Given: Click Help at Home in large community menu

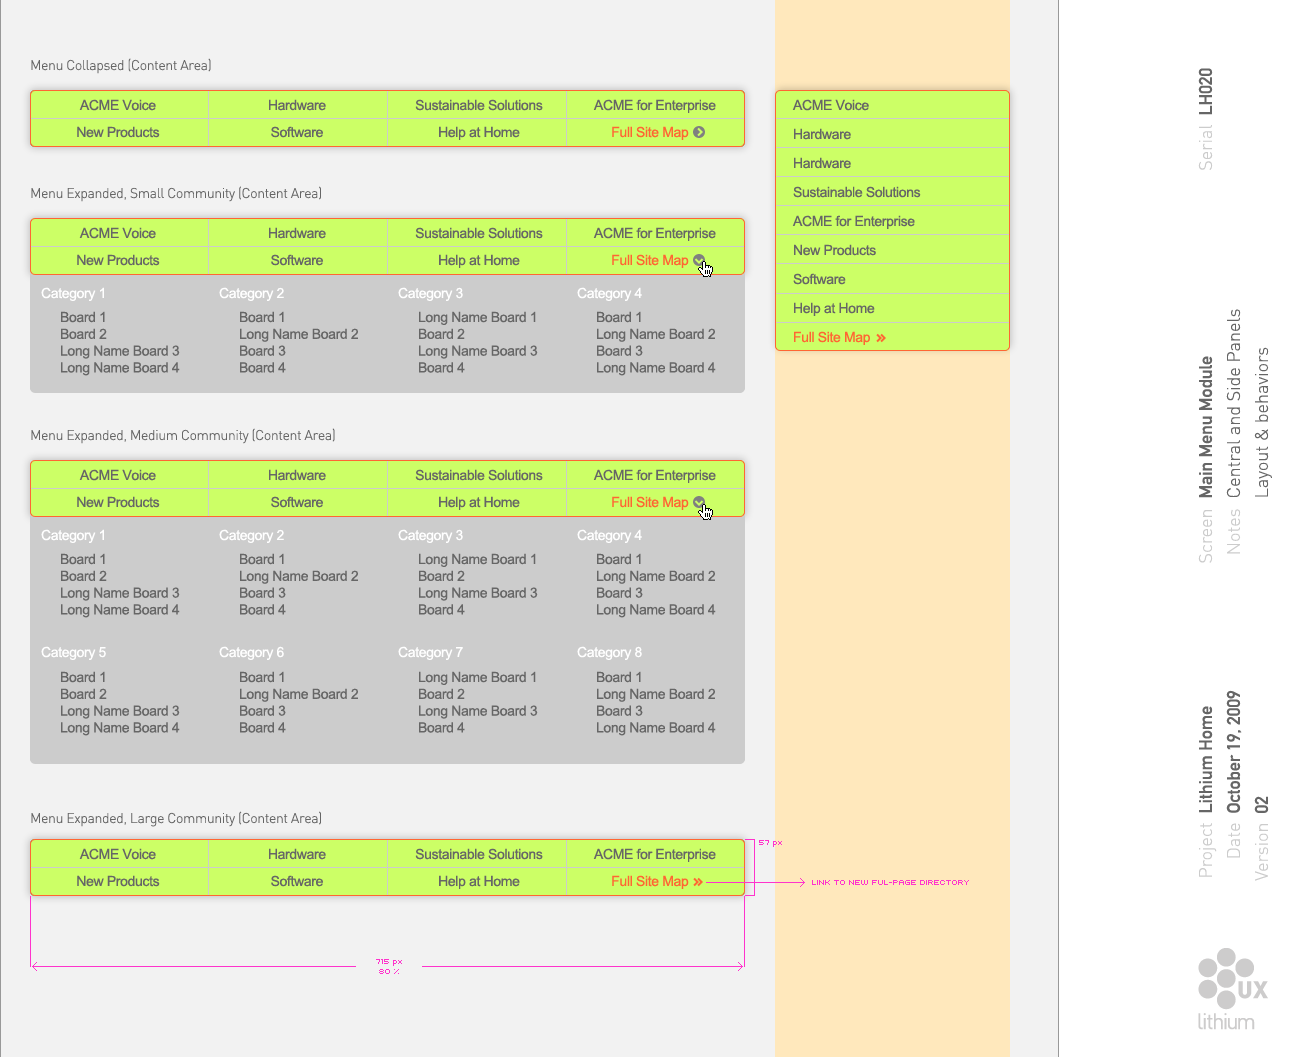Looking at the screenshot, I should [479, 881].
